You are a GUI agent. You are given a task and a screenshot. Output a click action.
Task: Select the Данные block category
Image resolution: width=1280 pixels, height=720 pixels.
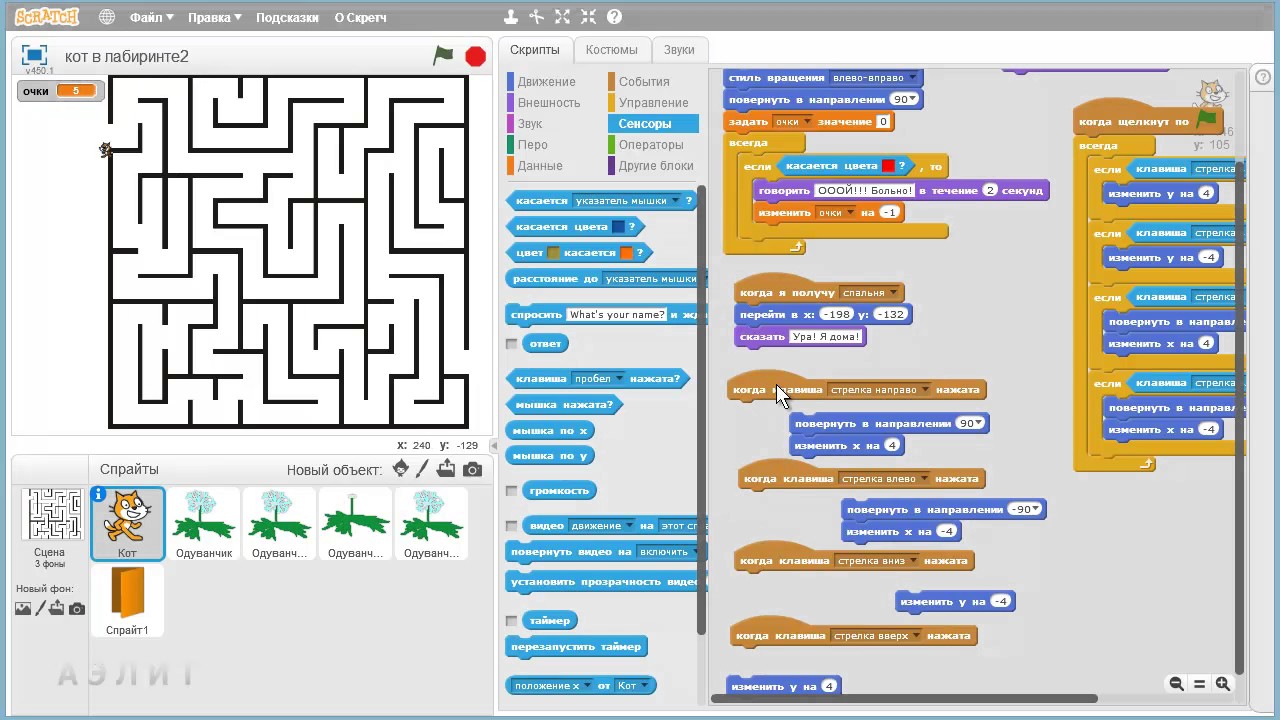pos(540,166)
